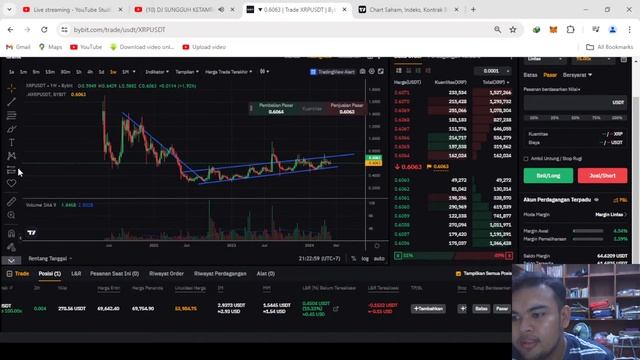Show both-sides order book view

(x=399, y=71)
